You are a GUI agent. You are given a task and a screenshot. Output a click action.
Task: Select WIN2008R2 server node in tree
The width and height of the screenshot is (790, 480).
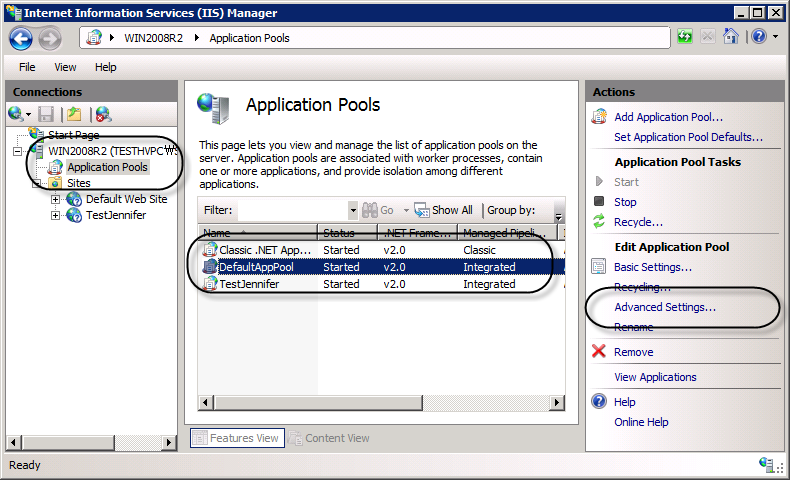pyautogui.click(x=112, y=151)
